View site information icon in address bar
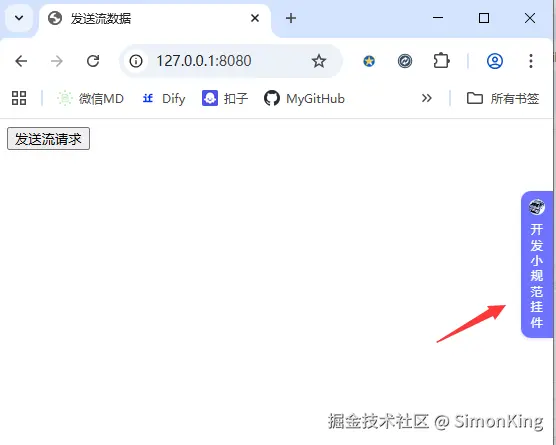The image size is (556, 445). point(136,61)
